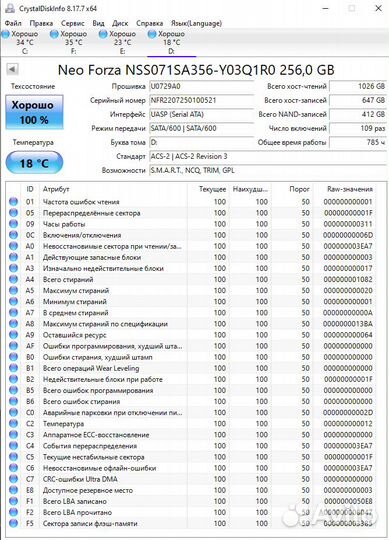Click the Прошивка field U0729A0
Viewport: 389px width, 540px height.
coord(201,86)
